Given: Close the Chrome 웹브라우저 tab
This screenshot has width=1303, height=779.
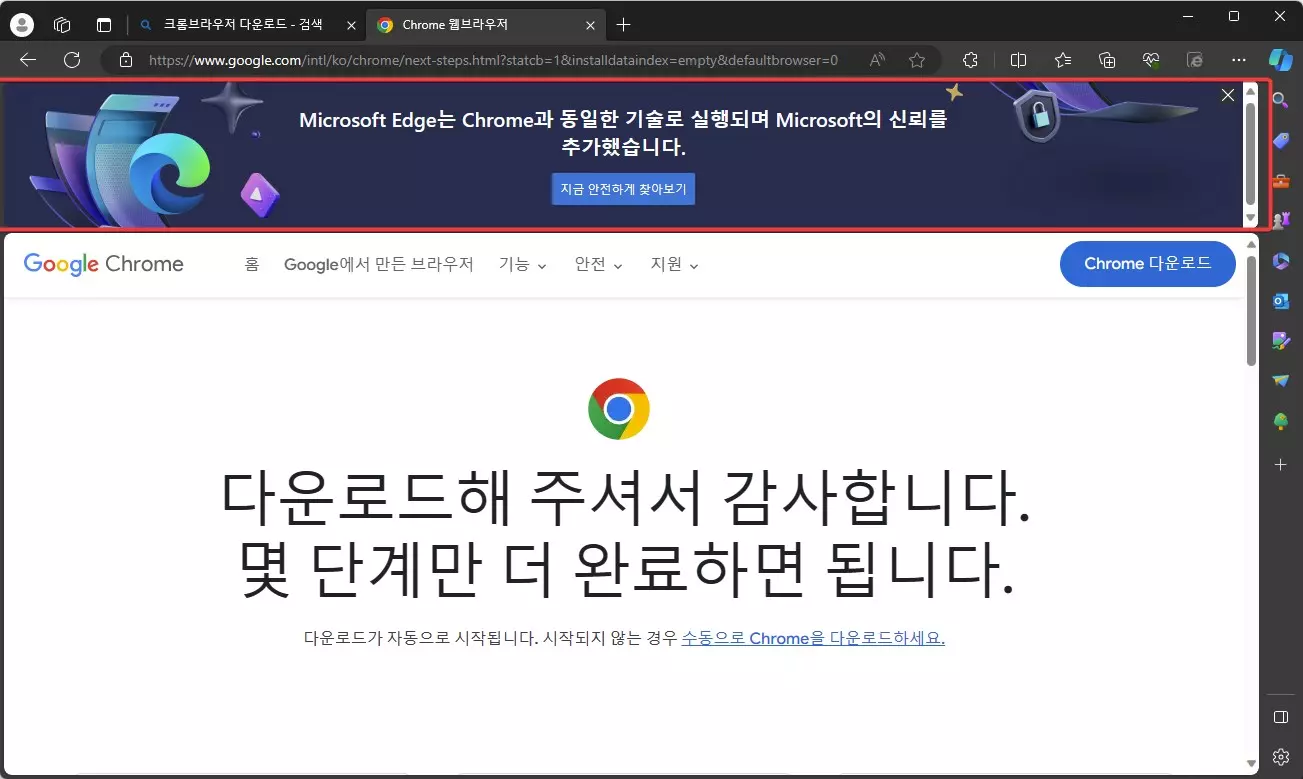Looking at the screenshot, I should pos(590,25).
